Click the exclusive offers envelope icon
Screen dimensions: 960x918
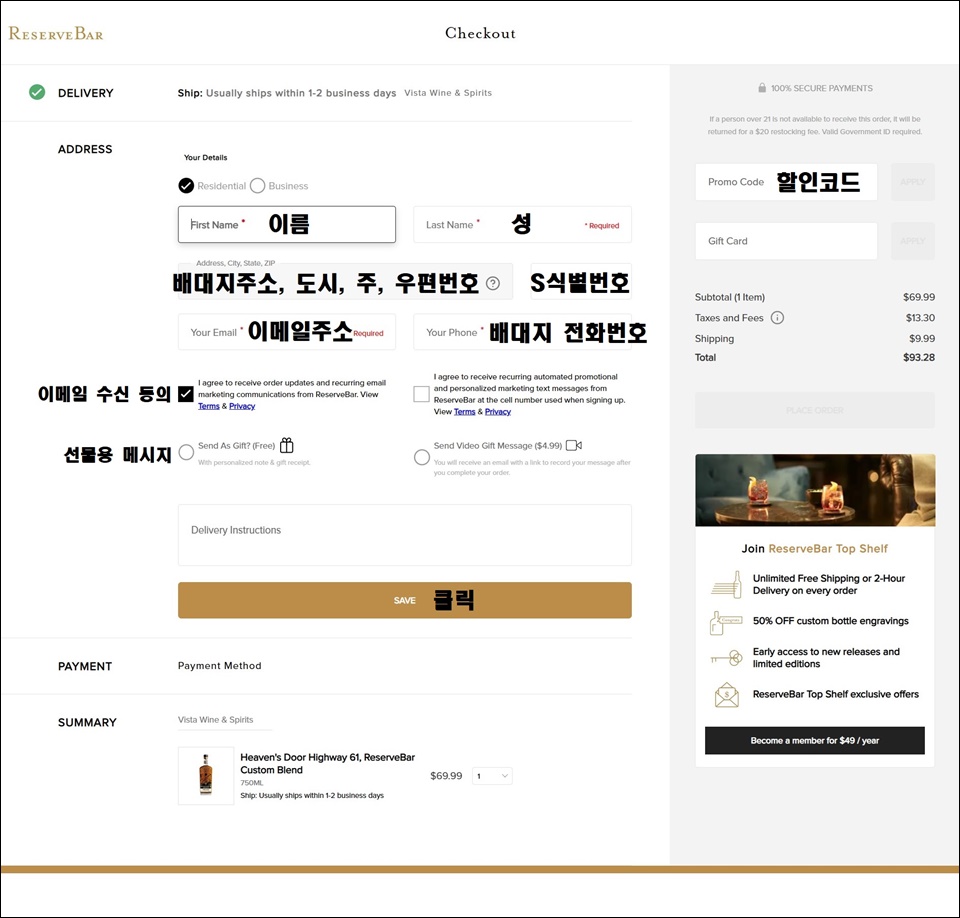click(727, 695)
